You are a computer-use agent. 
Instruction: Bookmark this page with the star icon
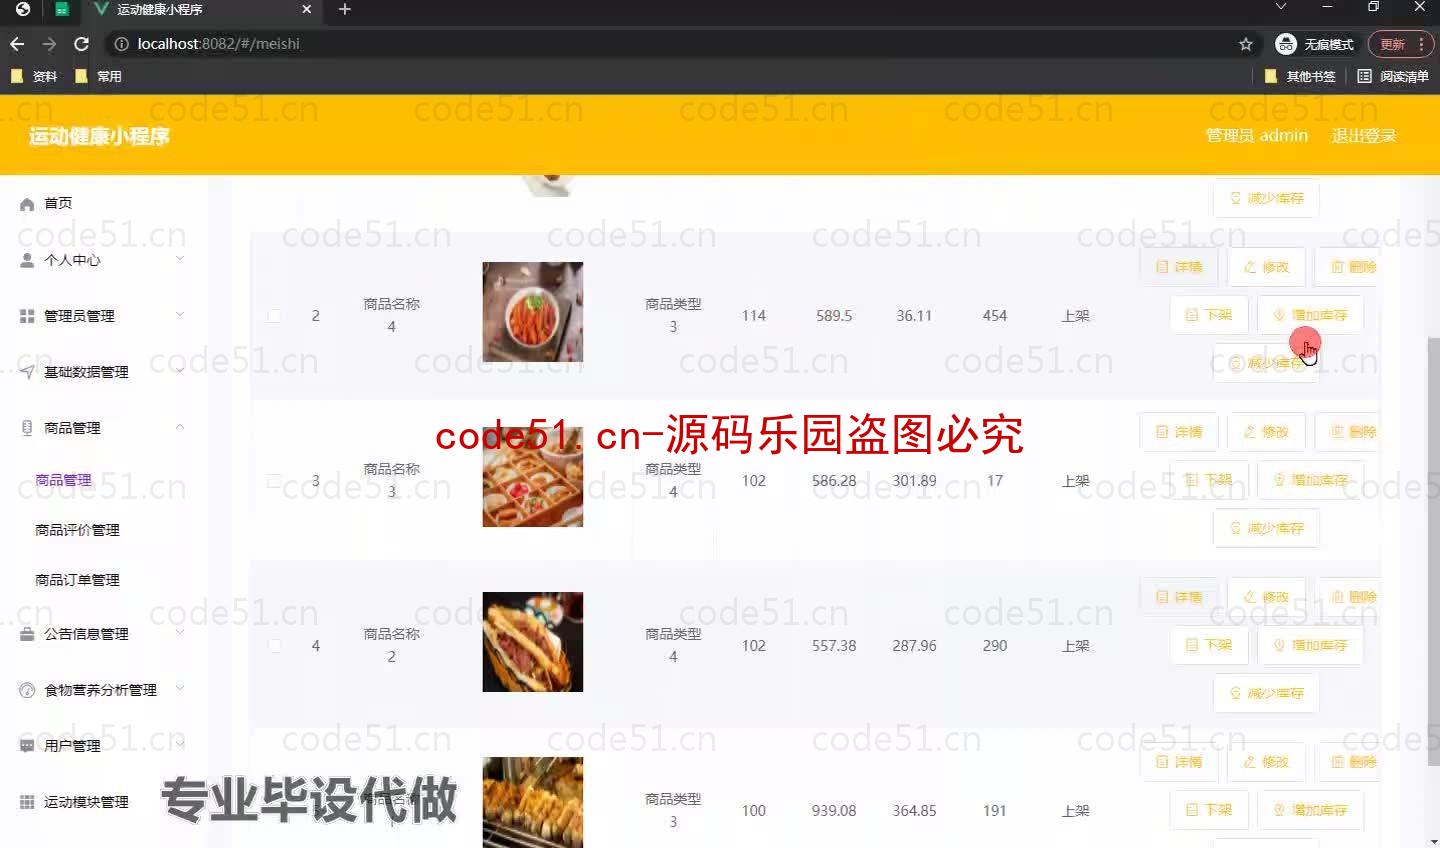coord(1246,44)
